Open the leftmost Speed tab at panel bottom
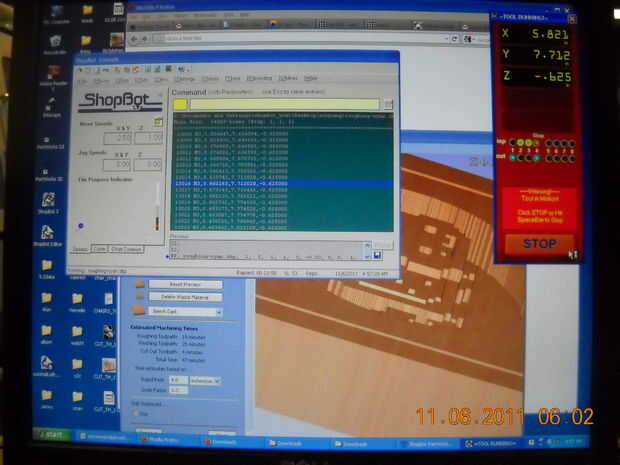Image resolution: width=620 pixels, height=465 pixels. click(x=80, y=249)
